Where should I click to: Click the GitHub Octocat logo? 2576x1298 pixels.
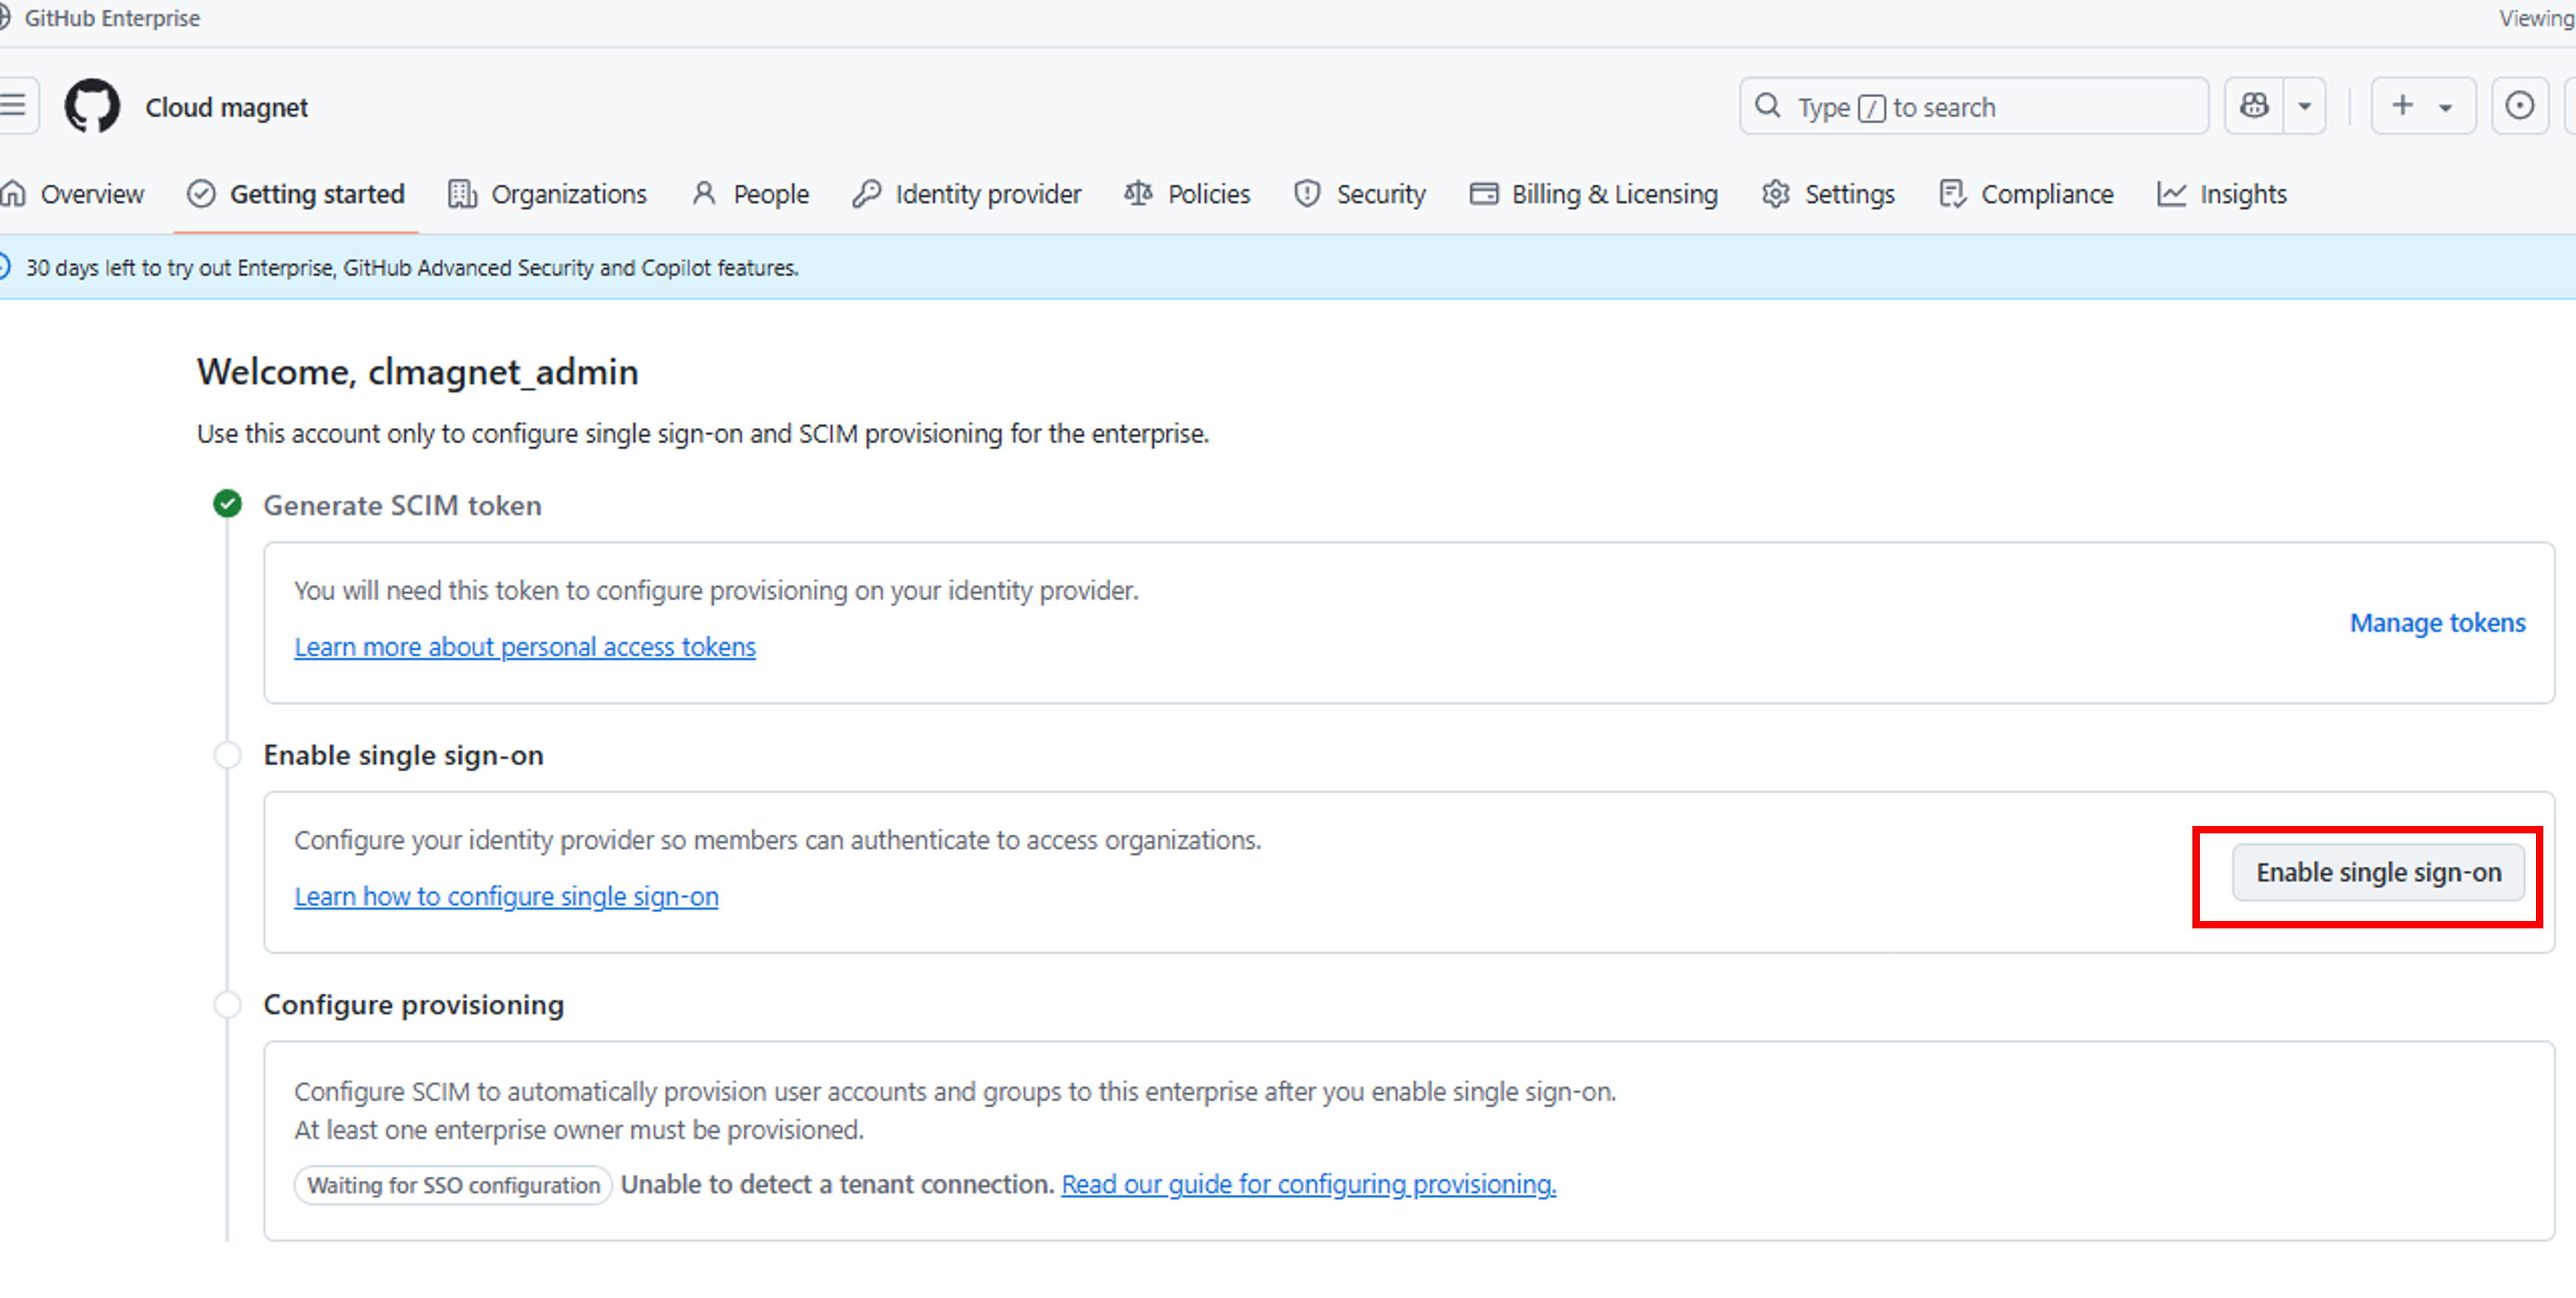point(92,106)
